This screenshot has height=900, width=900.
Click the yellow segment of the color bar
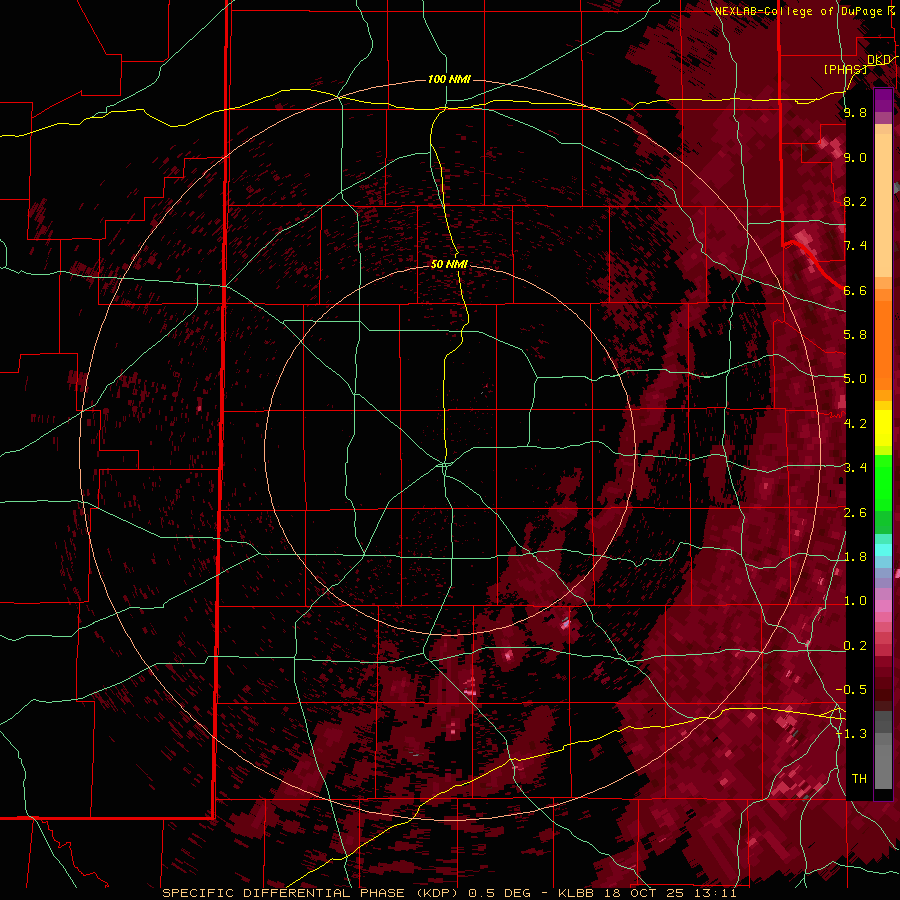883,428
